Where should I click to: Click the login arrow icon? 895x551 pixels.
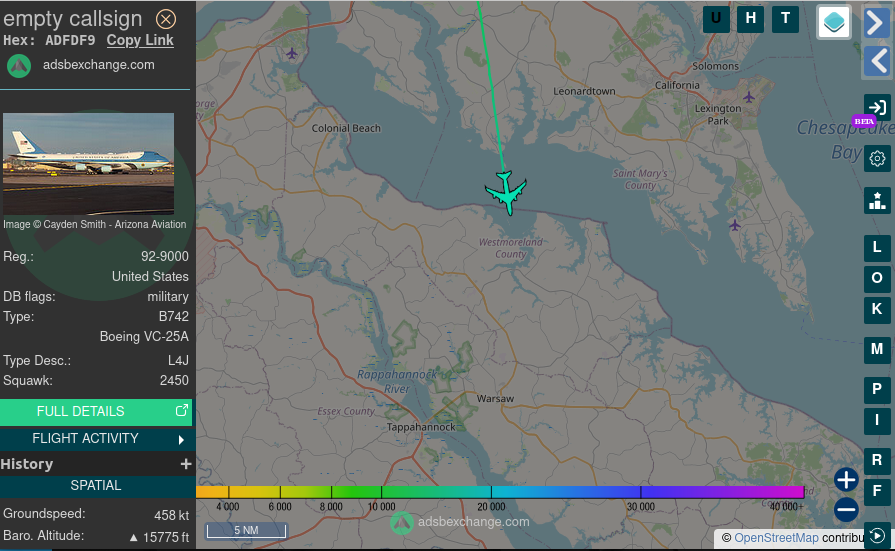[x=877, y=108]
